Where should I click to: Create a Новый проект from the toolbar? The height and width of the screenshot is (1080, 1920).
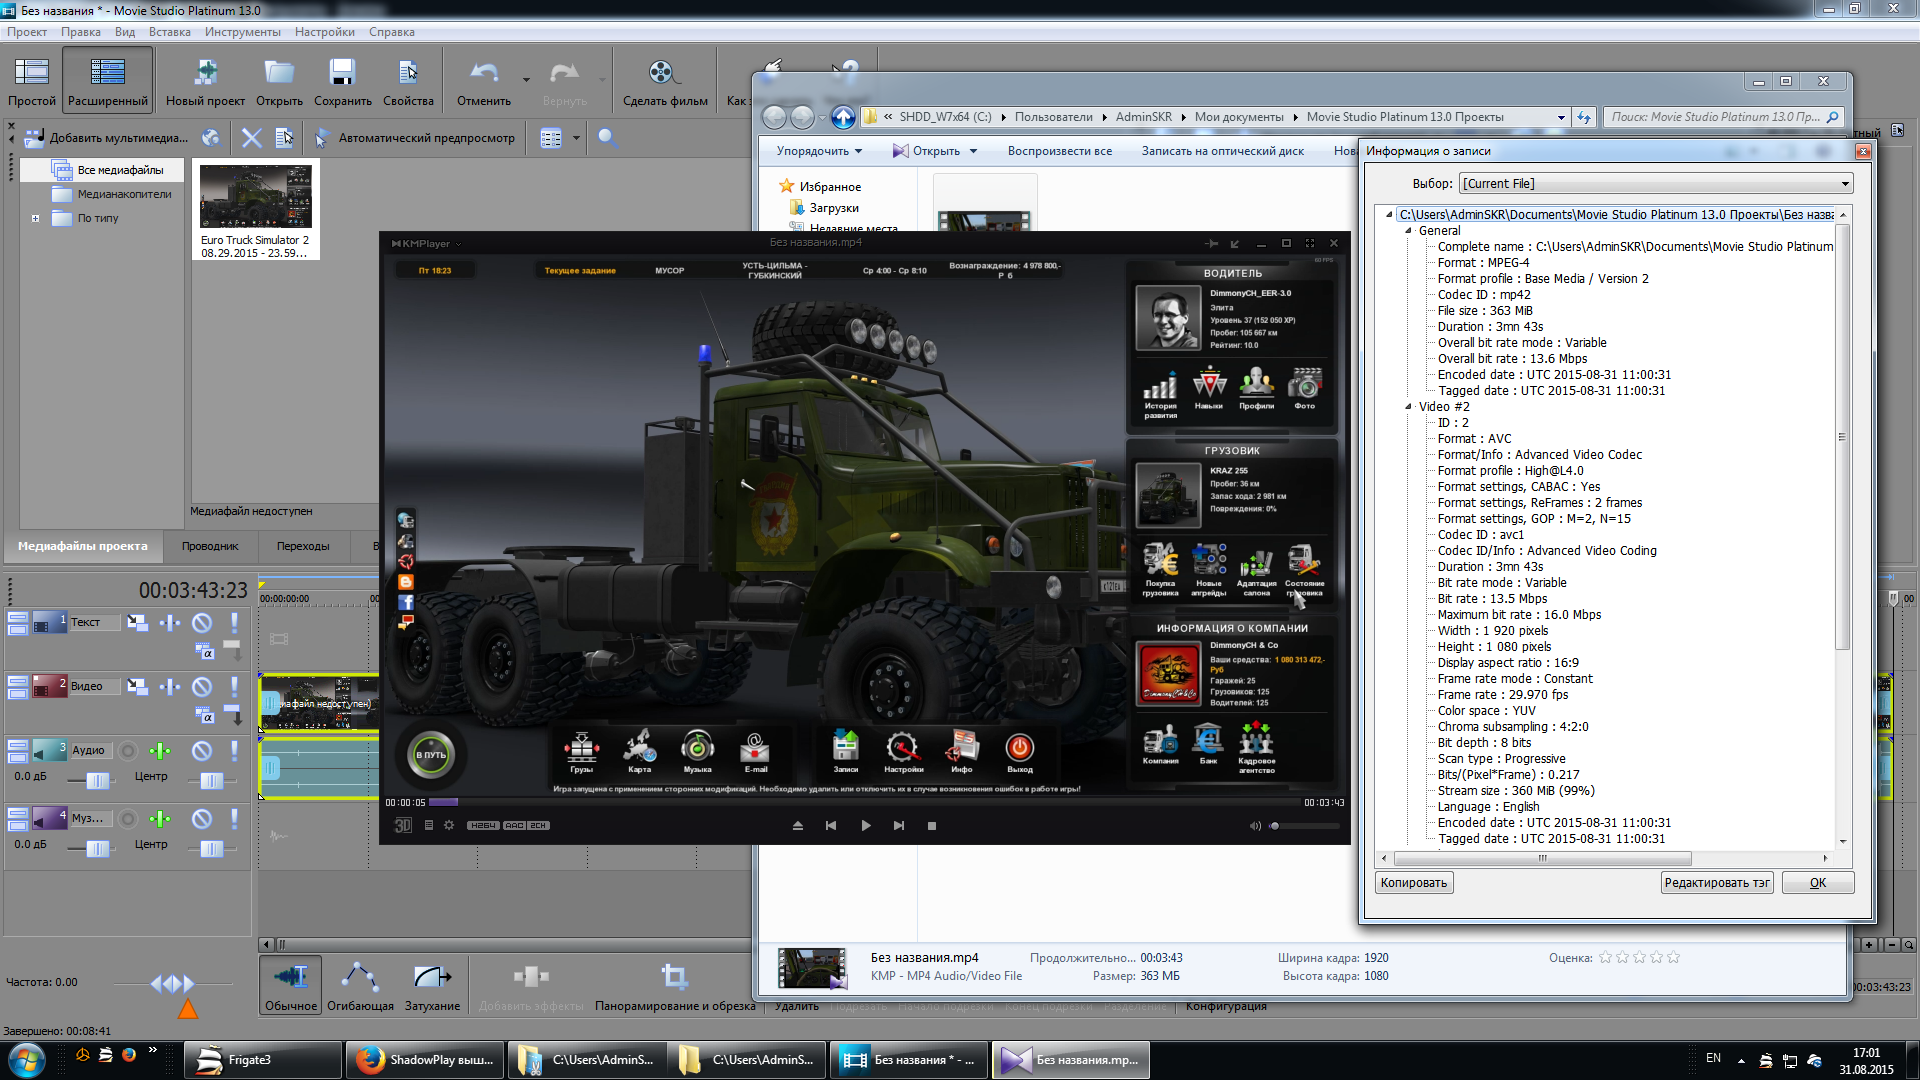pos(206,73)
